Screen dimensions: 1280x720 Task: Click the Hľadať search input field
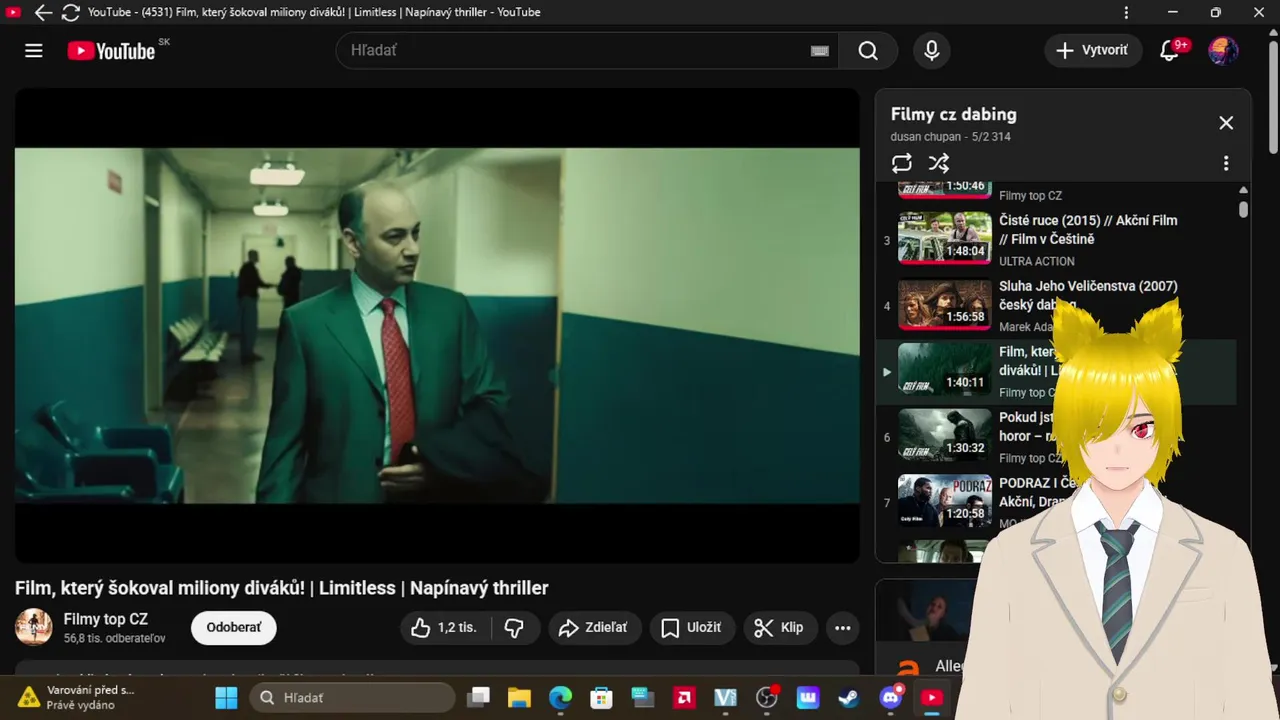pyautogui.click(x=572, y=50)
